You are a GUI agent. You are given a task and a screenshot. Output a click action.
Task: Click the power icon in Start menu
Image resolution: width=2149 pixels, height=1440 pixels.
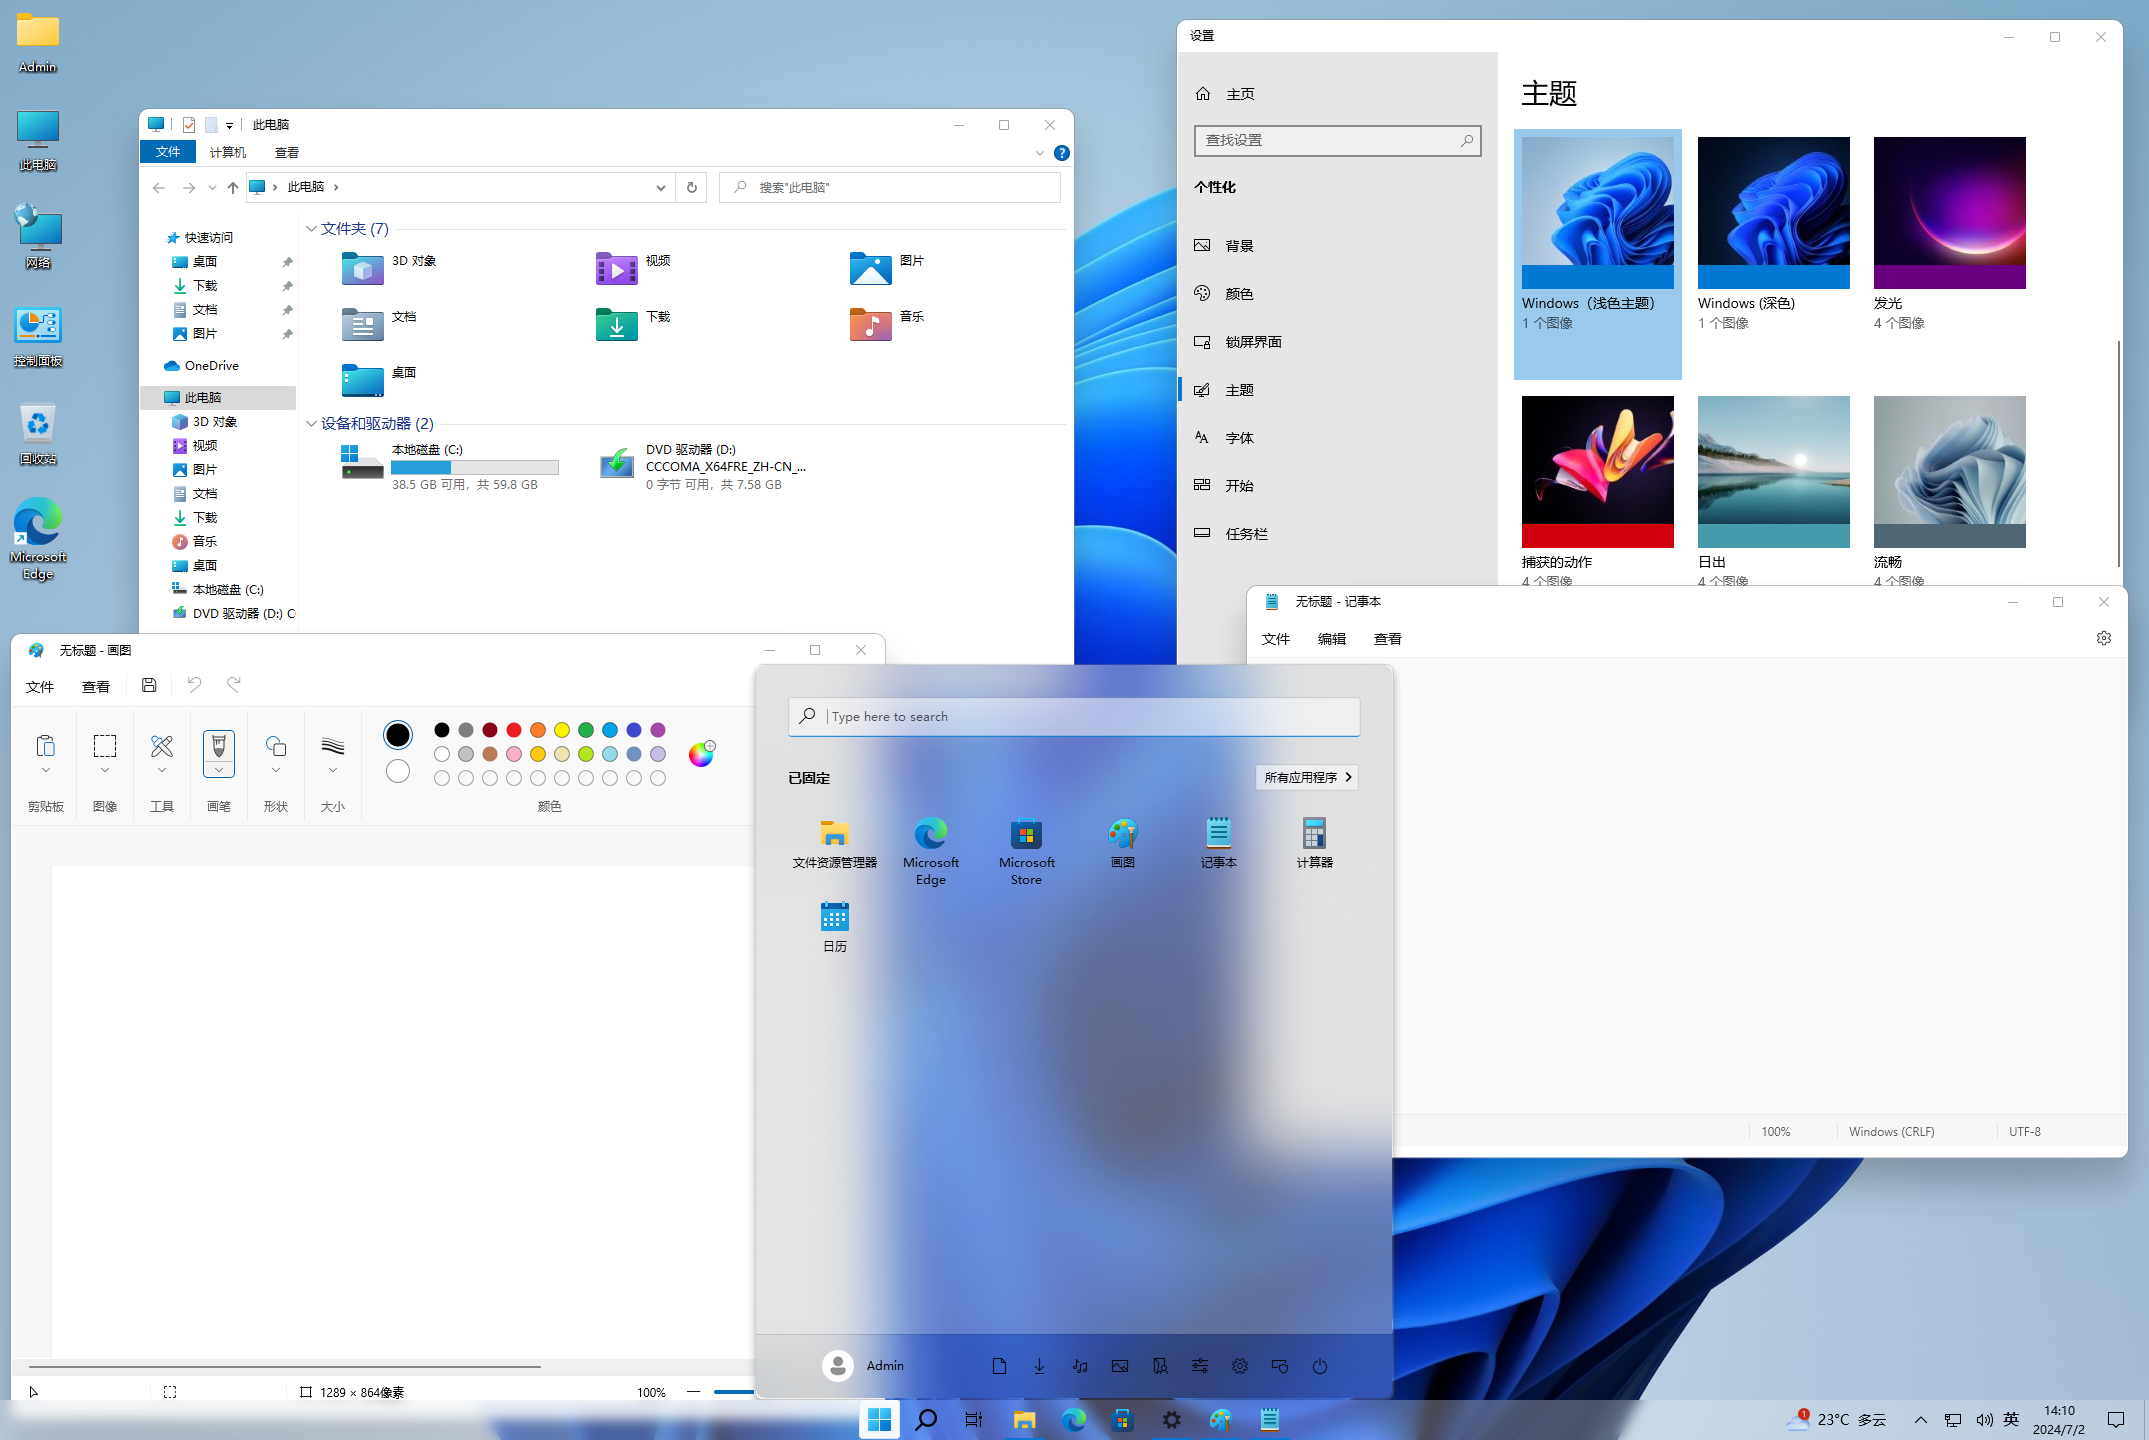coord(1320,1366)
